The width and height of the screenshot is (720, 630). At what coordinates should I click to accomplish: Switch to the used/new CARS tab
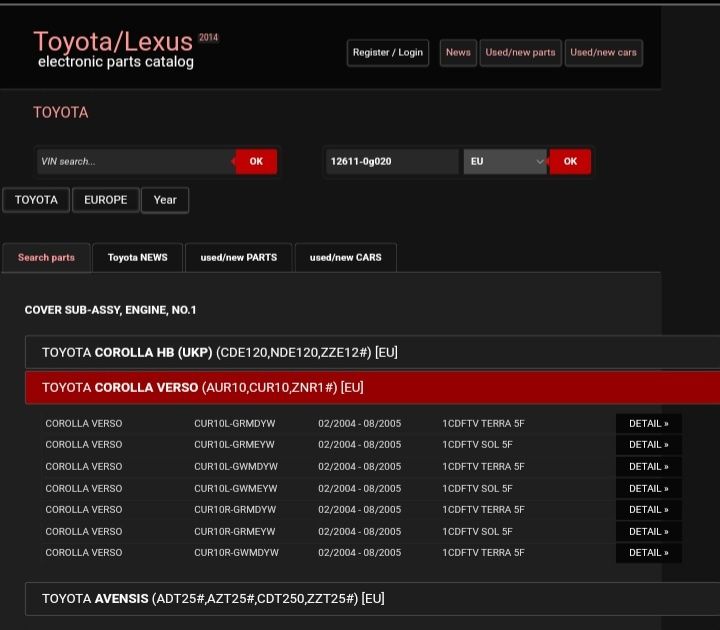click(x=346, y=258)
